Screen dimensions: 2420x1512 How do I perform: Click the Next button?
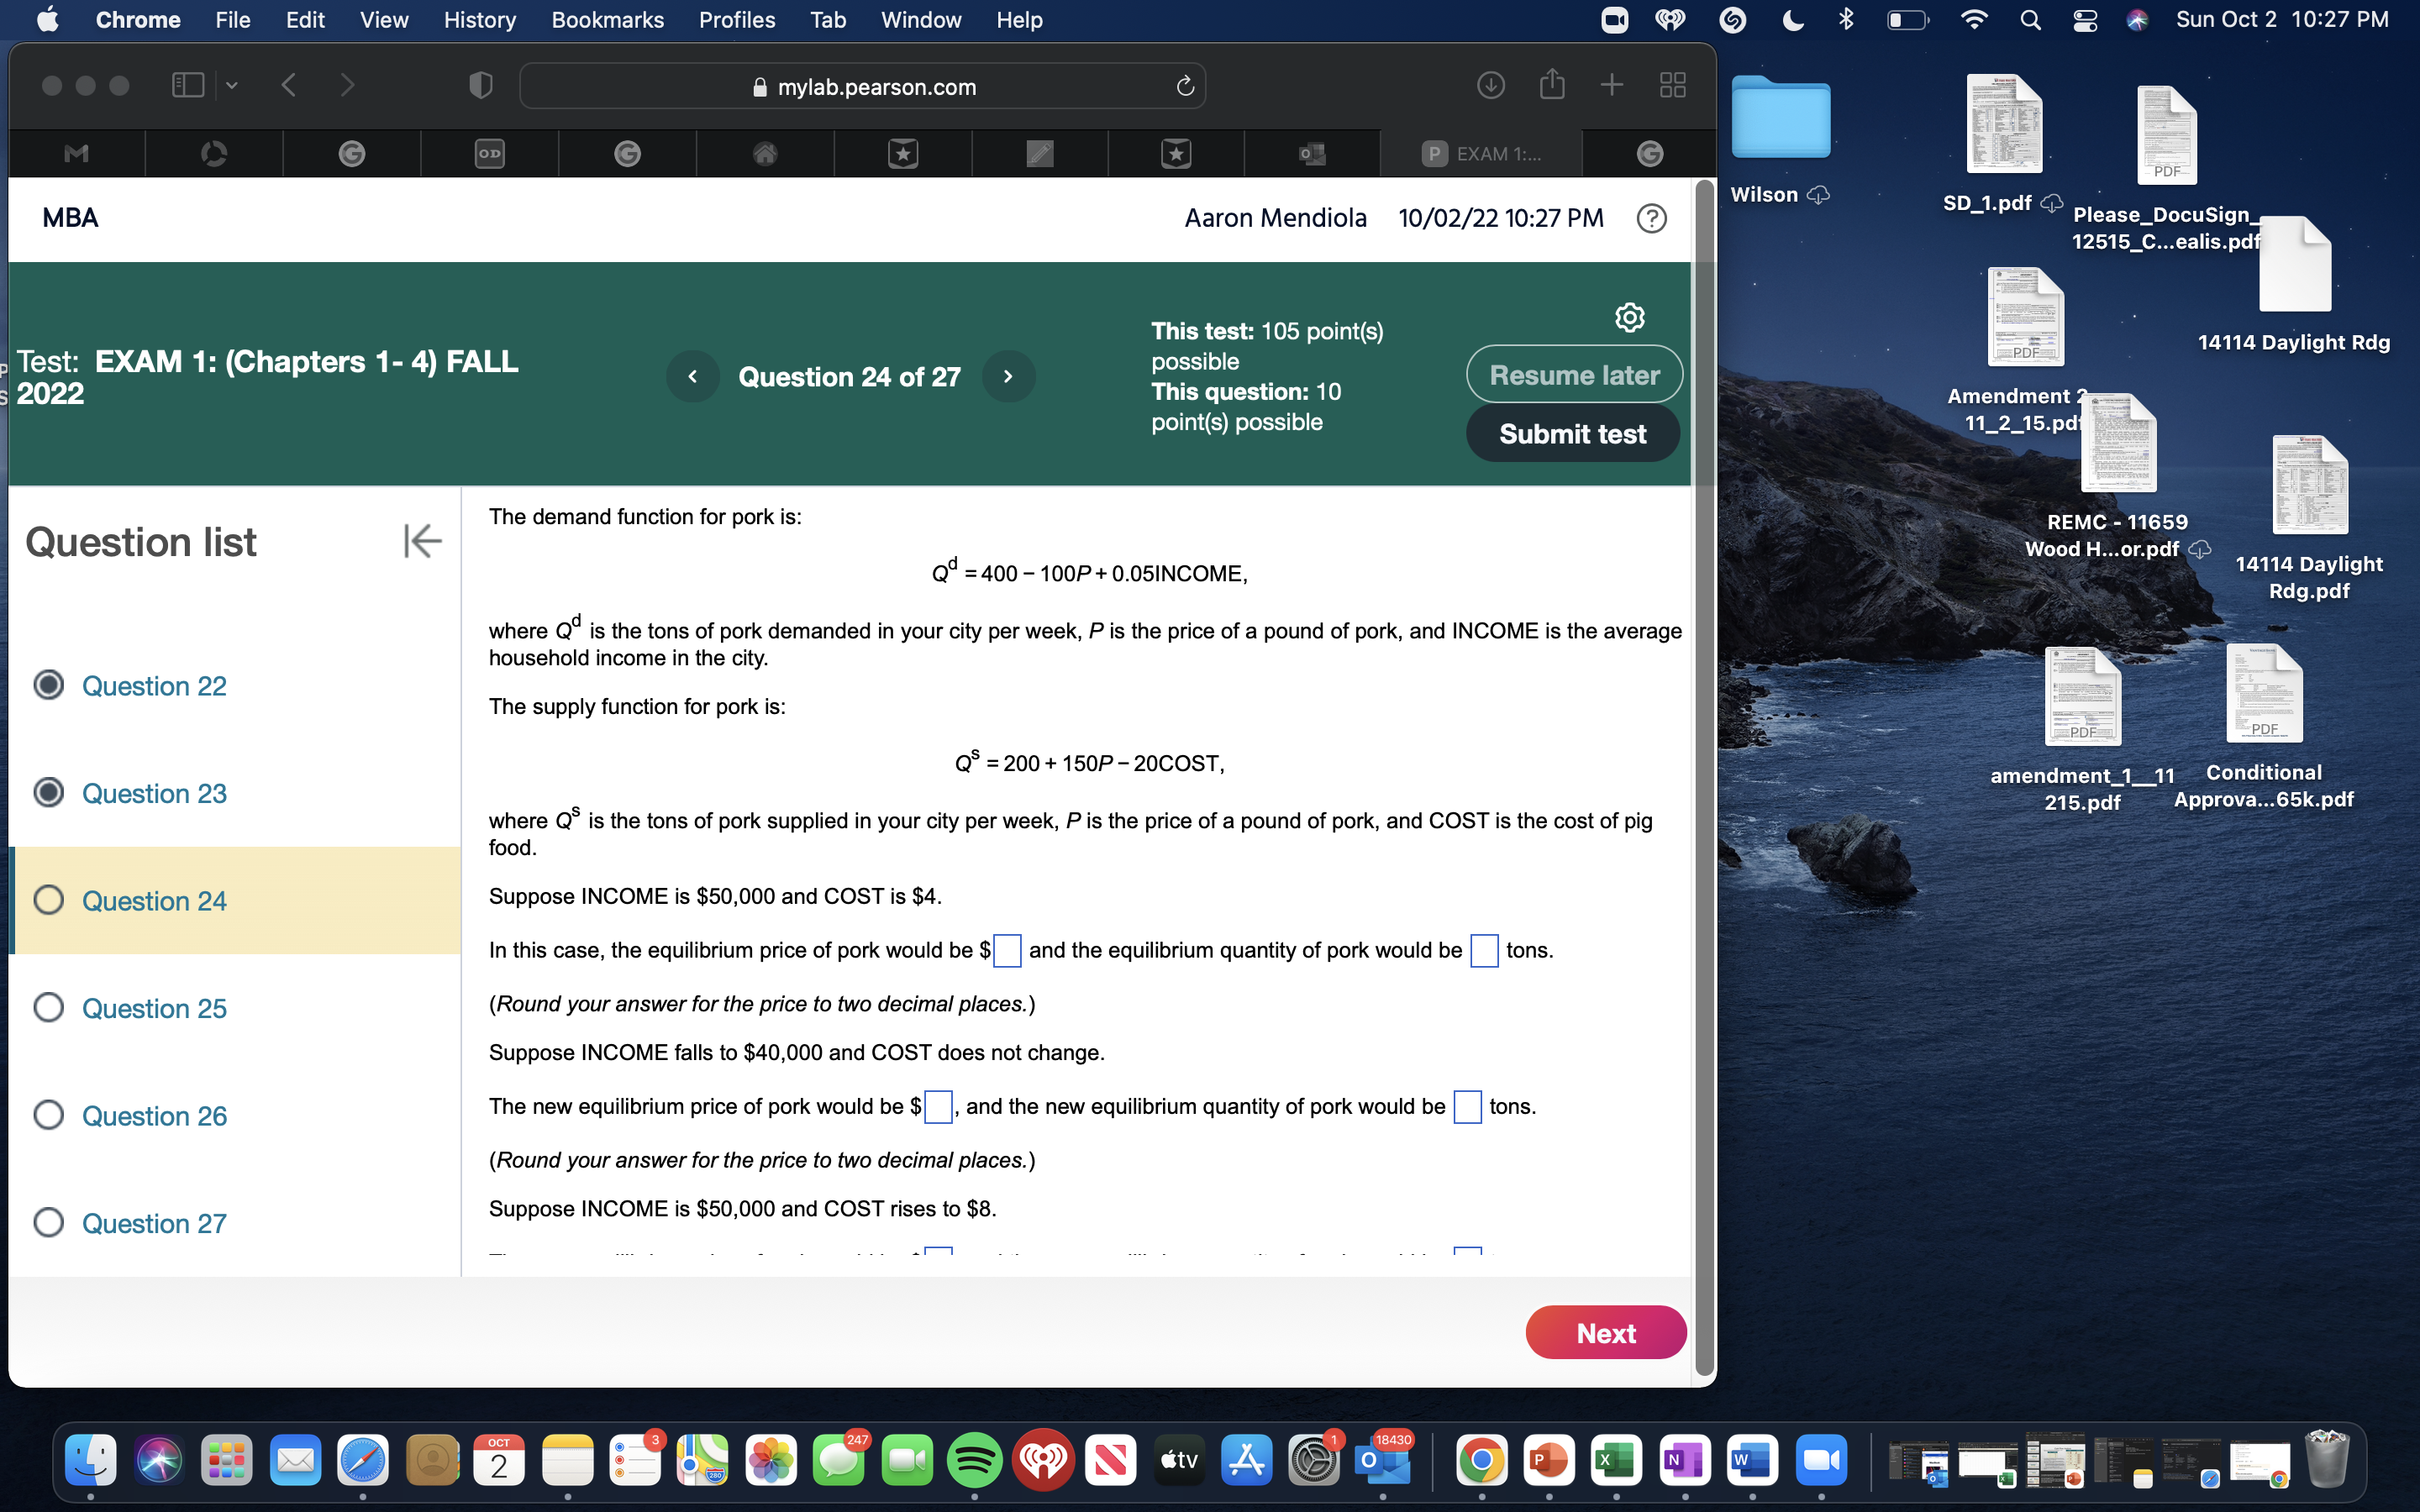coord(1605,1332)
